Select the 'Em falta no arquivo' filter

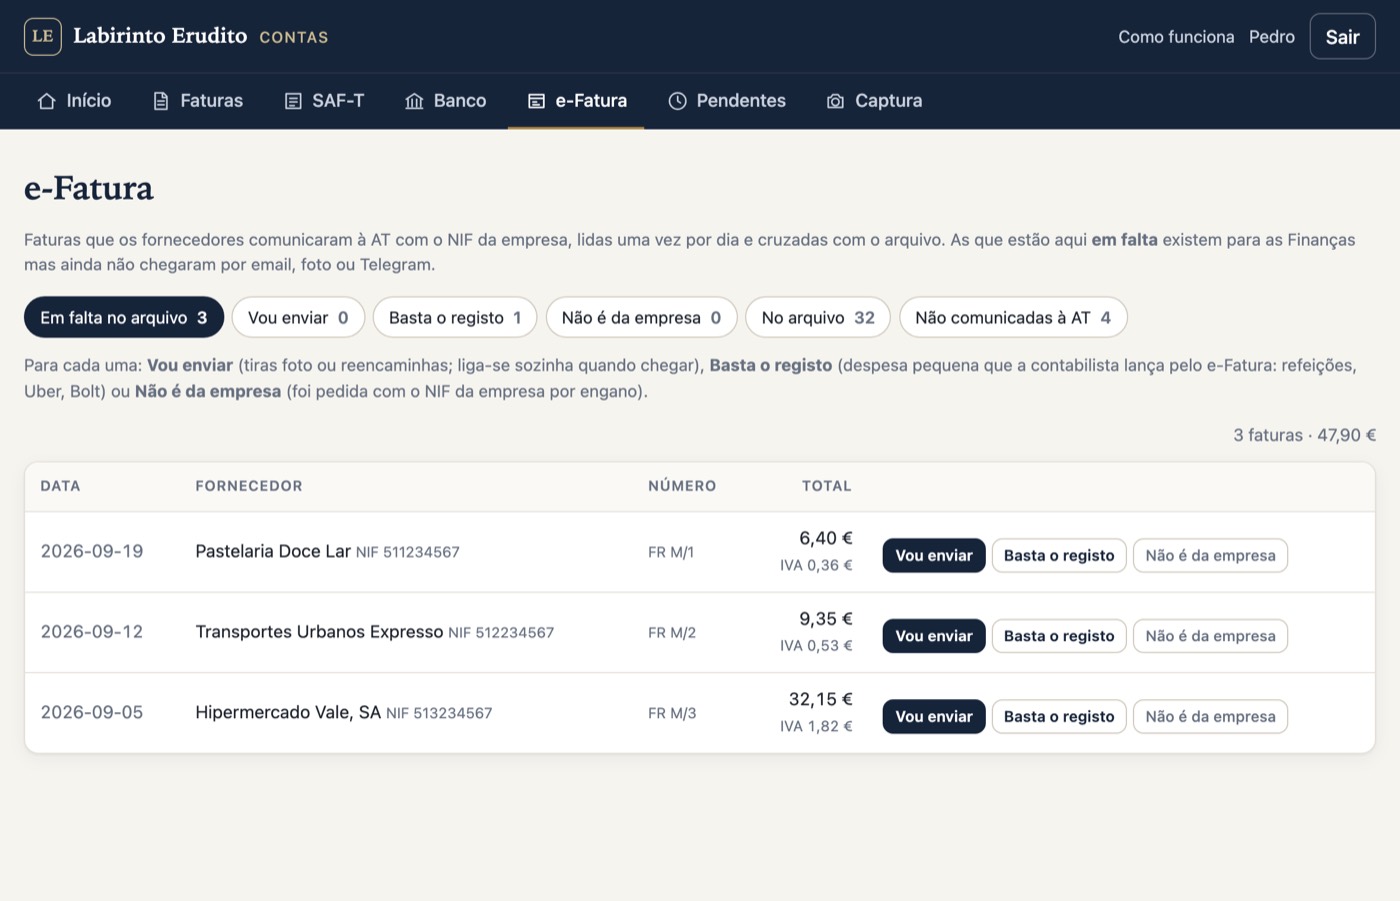coord(124,318)
